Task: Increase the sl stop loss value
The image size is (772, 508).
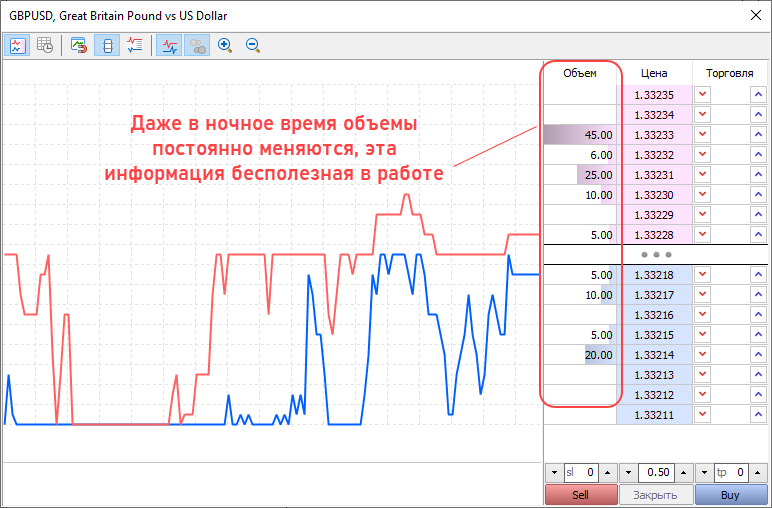Action: tap(608, 473)
